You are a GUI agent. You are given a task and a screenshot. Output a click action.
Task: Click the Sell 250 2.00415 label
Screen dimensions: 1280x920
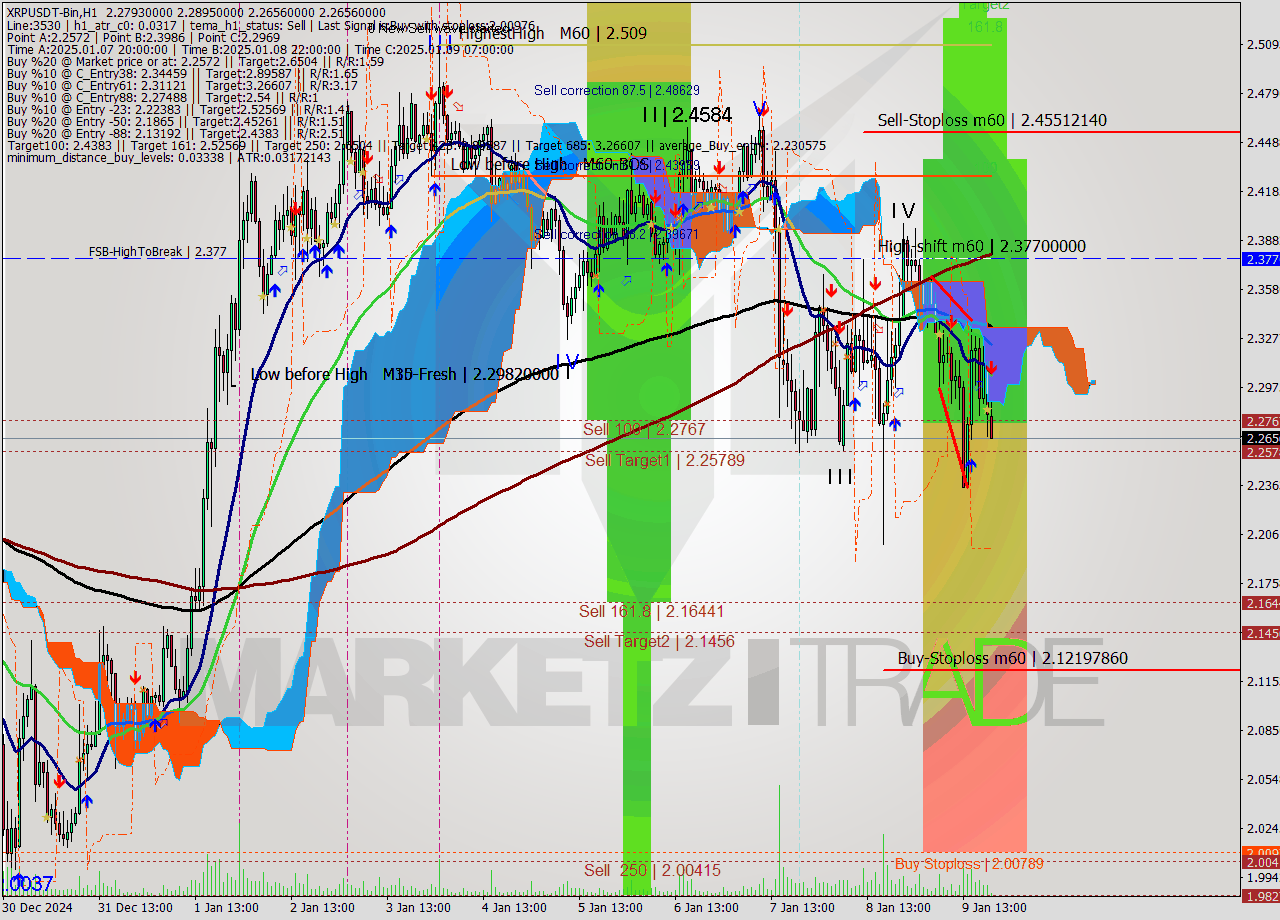(652, 870)
